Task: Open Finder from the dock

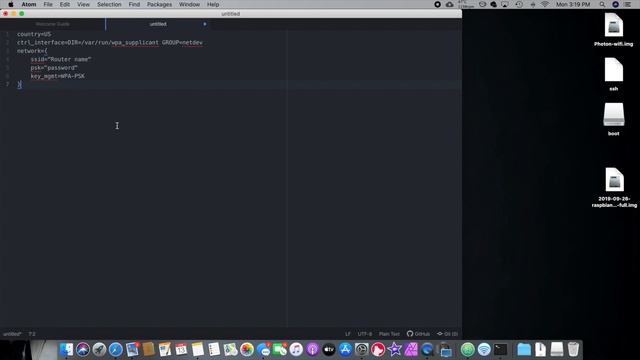Action: coord(66,350)
